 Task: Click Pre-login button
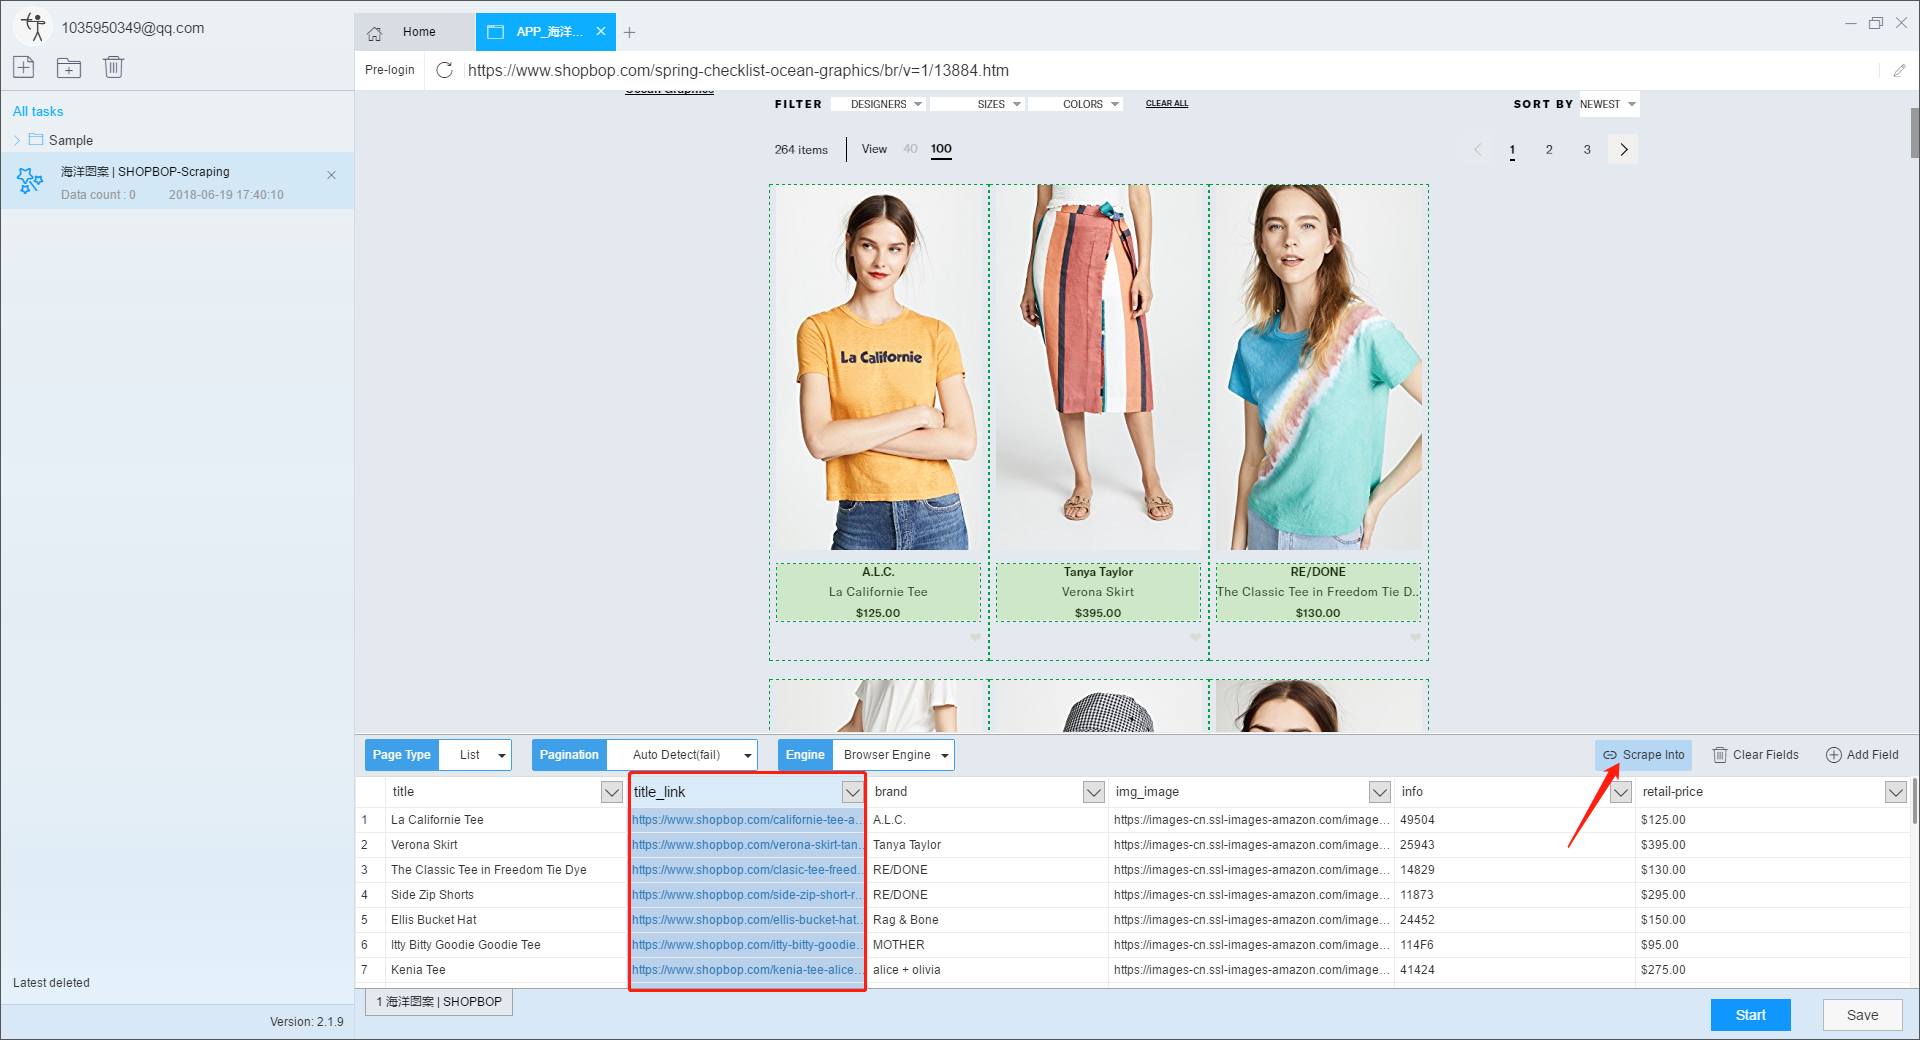tap(390, 70)
